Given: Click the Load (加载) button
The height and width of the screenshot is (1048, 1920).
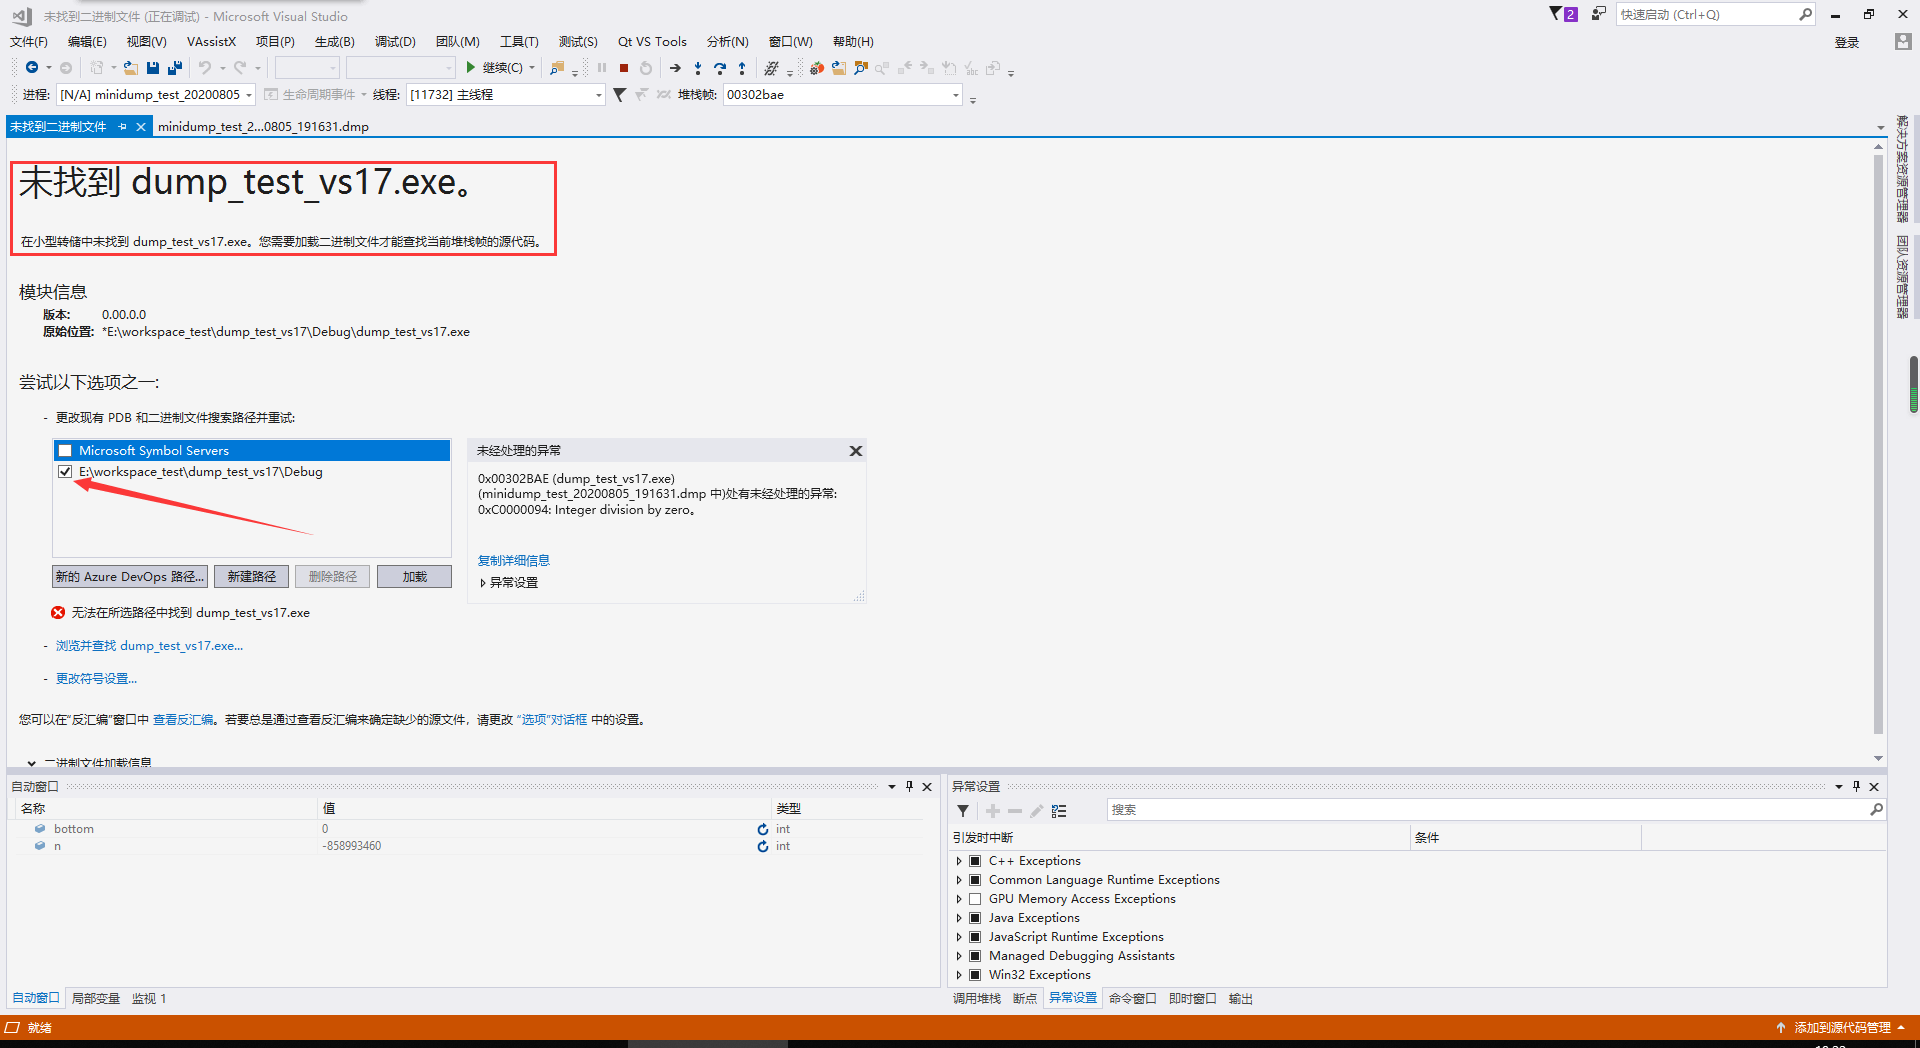Looking at the screenshot, I should (x=414, y=577).
